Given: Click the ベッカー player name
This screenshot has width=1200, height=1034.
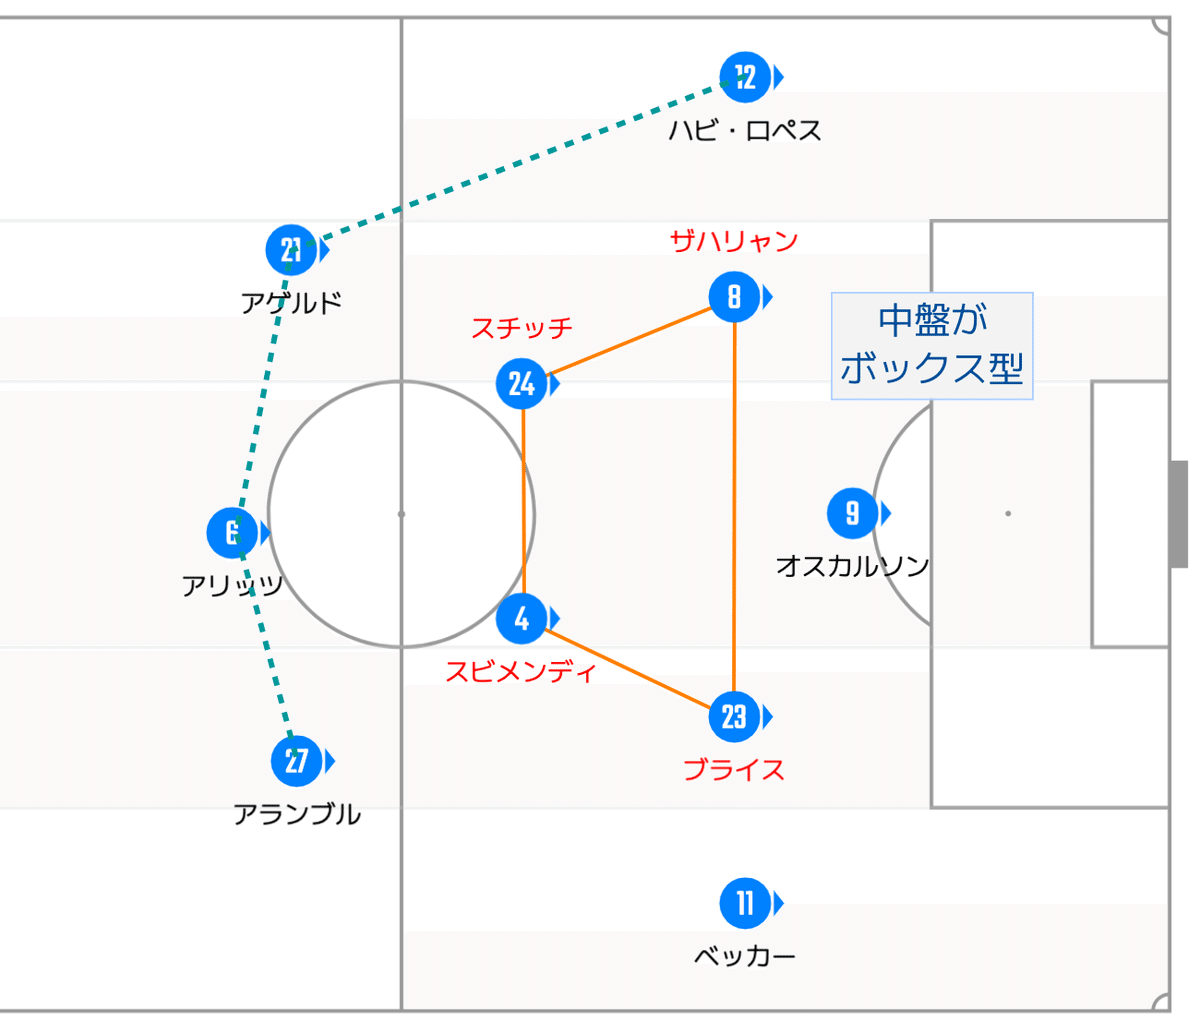Looking at the screenshot, I should (x=746, y=957).
